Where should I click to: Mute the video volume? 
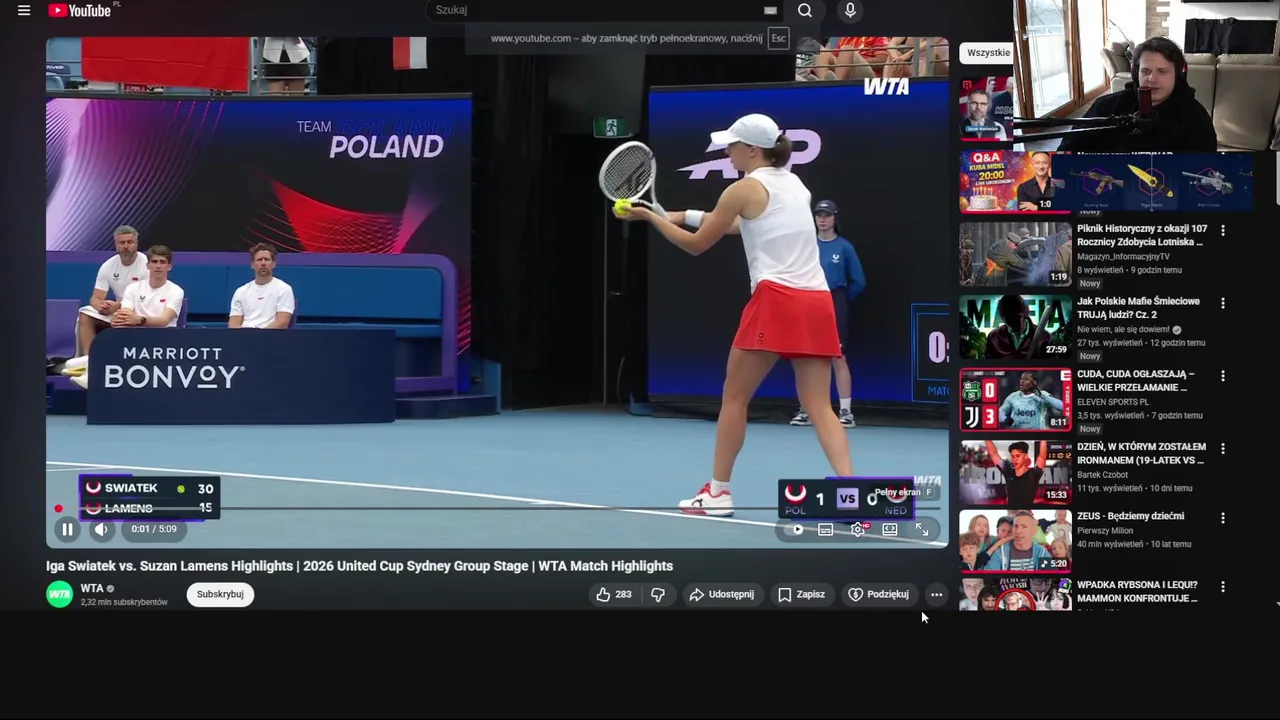click(101, 529)
